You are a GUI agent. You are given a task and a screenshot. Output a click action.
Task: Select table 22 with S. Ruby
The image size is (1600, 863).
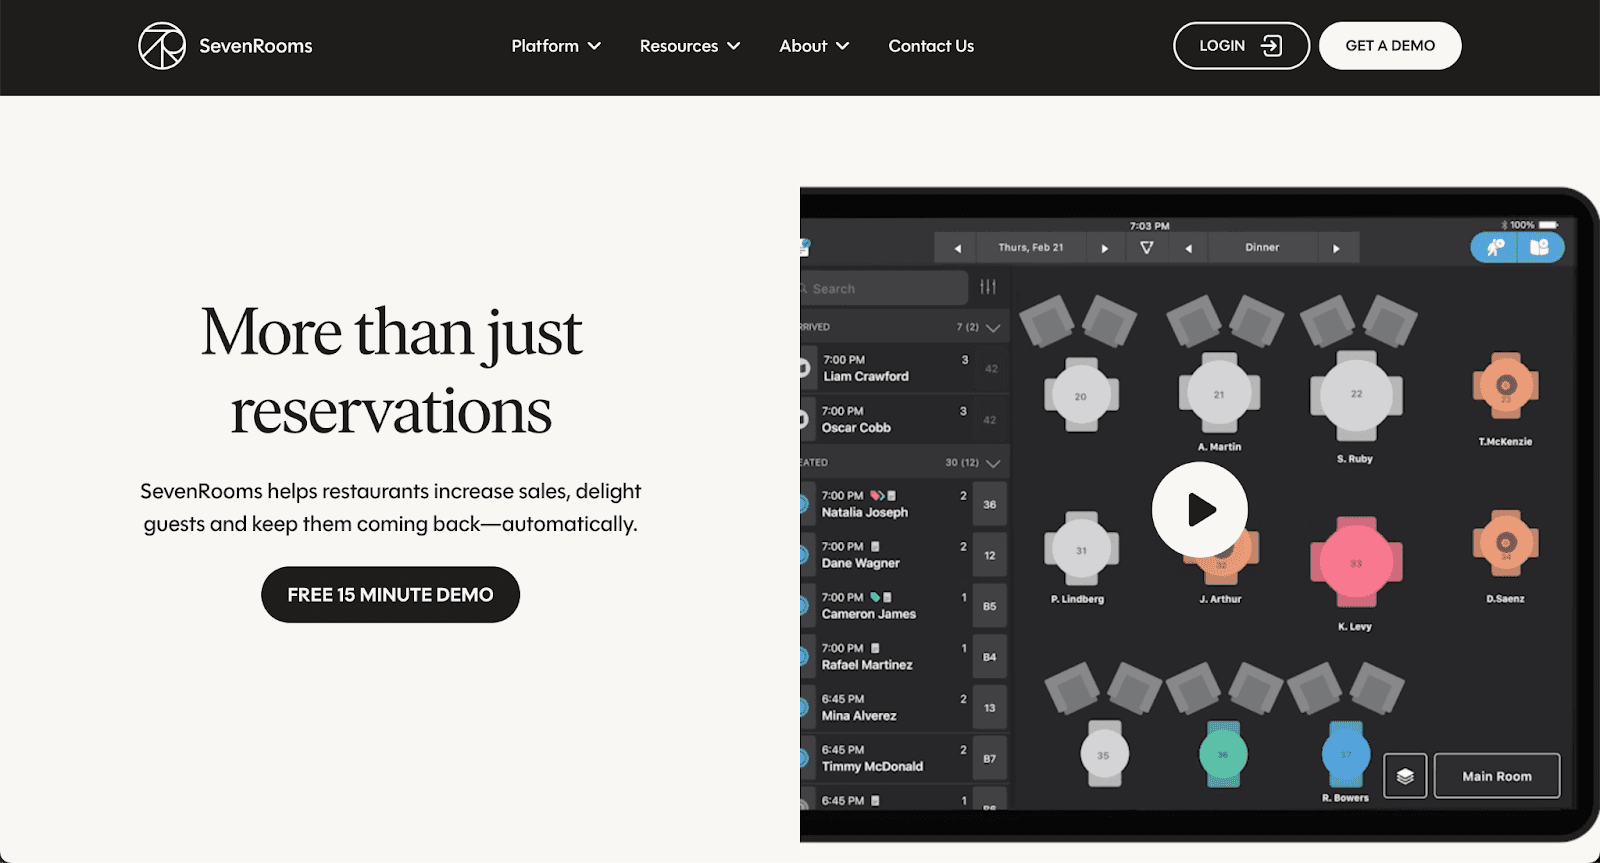(x=1356, y=395)
